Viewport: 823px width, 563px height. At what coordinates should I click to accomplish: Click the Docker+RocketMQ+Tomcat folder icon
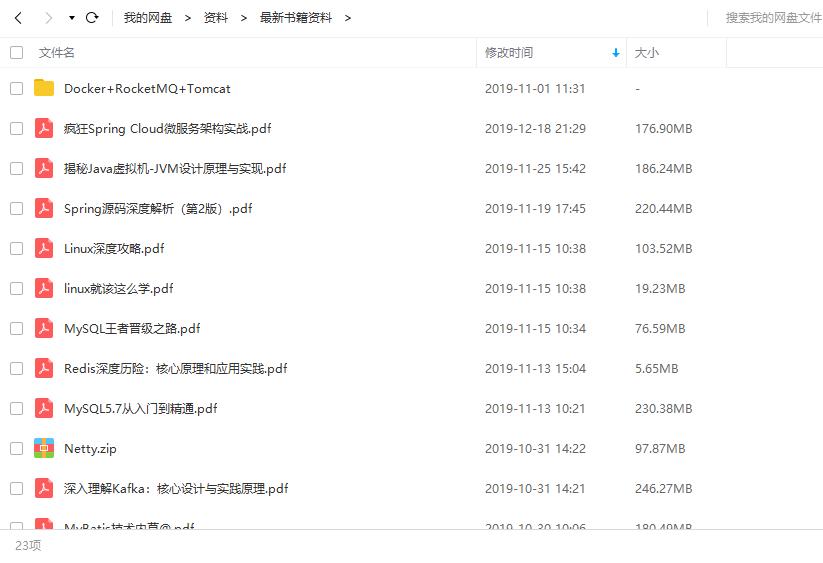(x=44, y=88)
